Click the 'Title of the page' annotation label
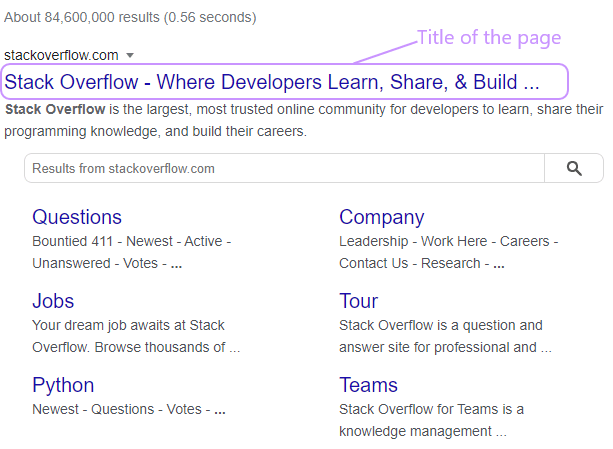Screen dimensions: 613x449 (488, 38)
